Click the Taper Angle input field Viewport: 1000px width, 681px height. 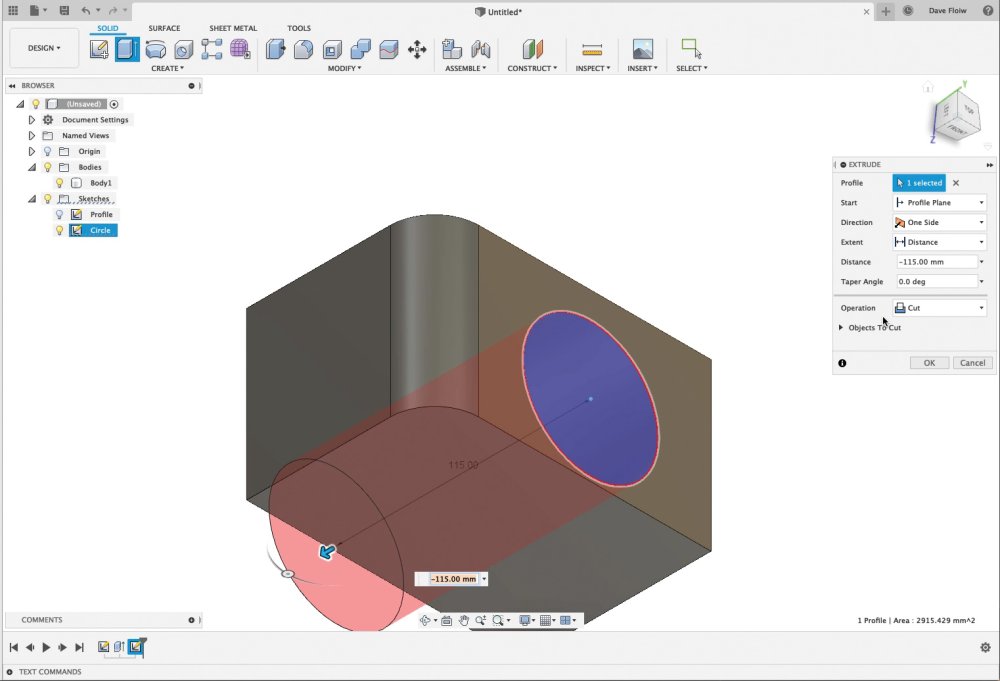tap(936, 282)
